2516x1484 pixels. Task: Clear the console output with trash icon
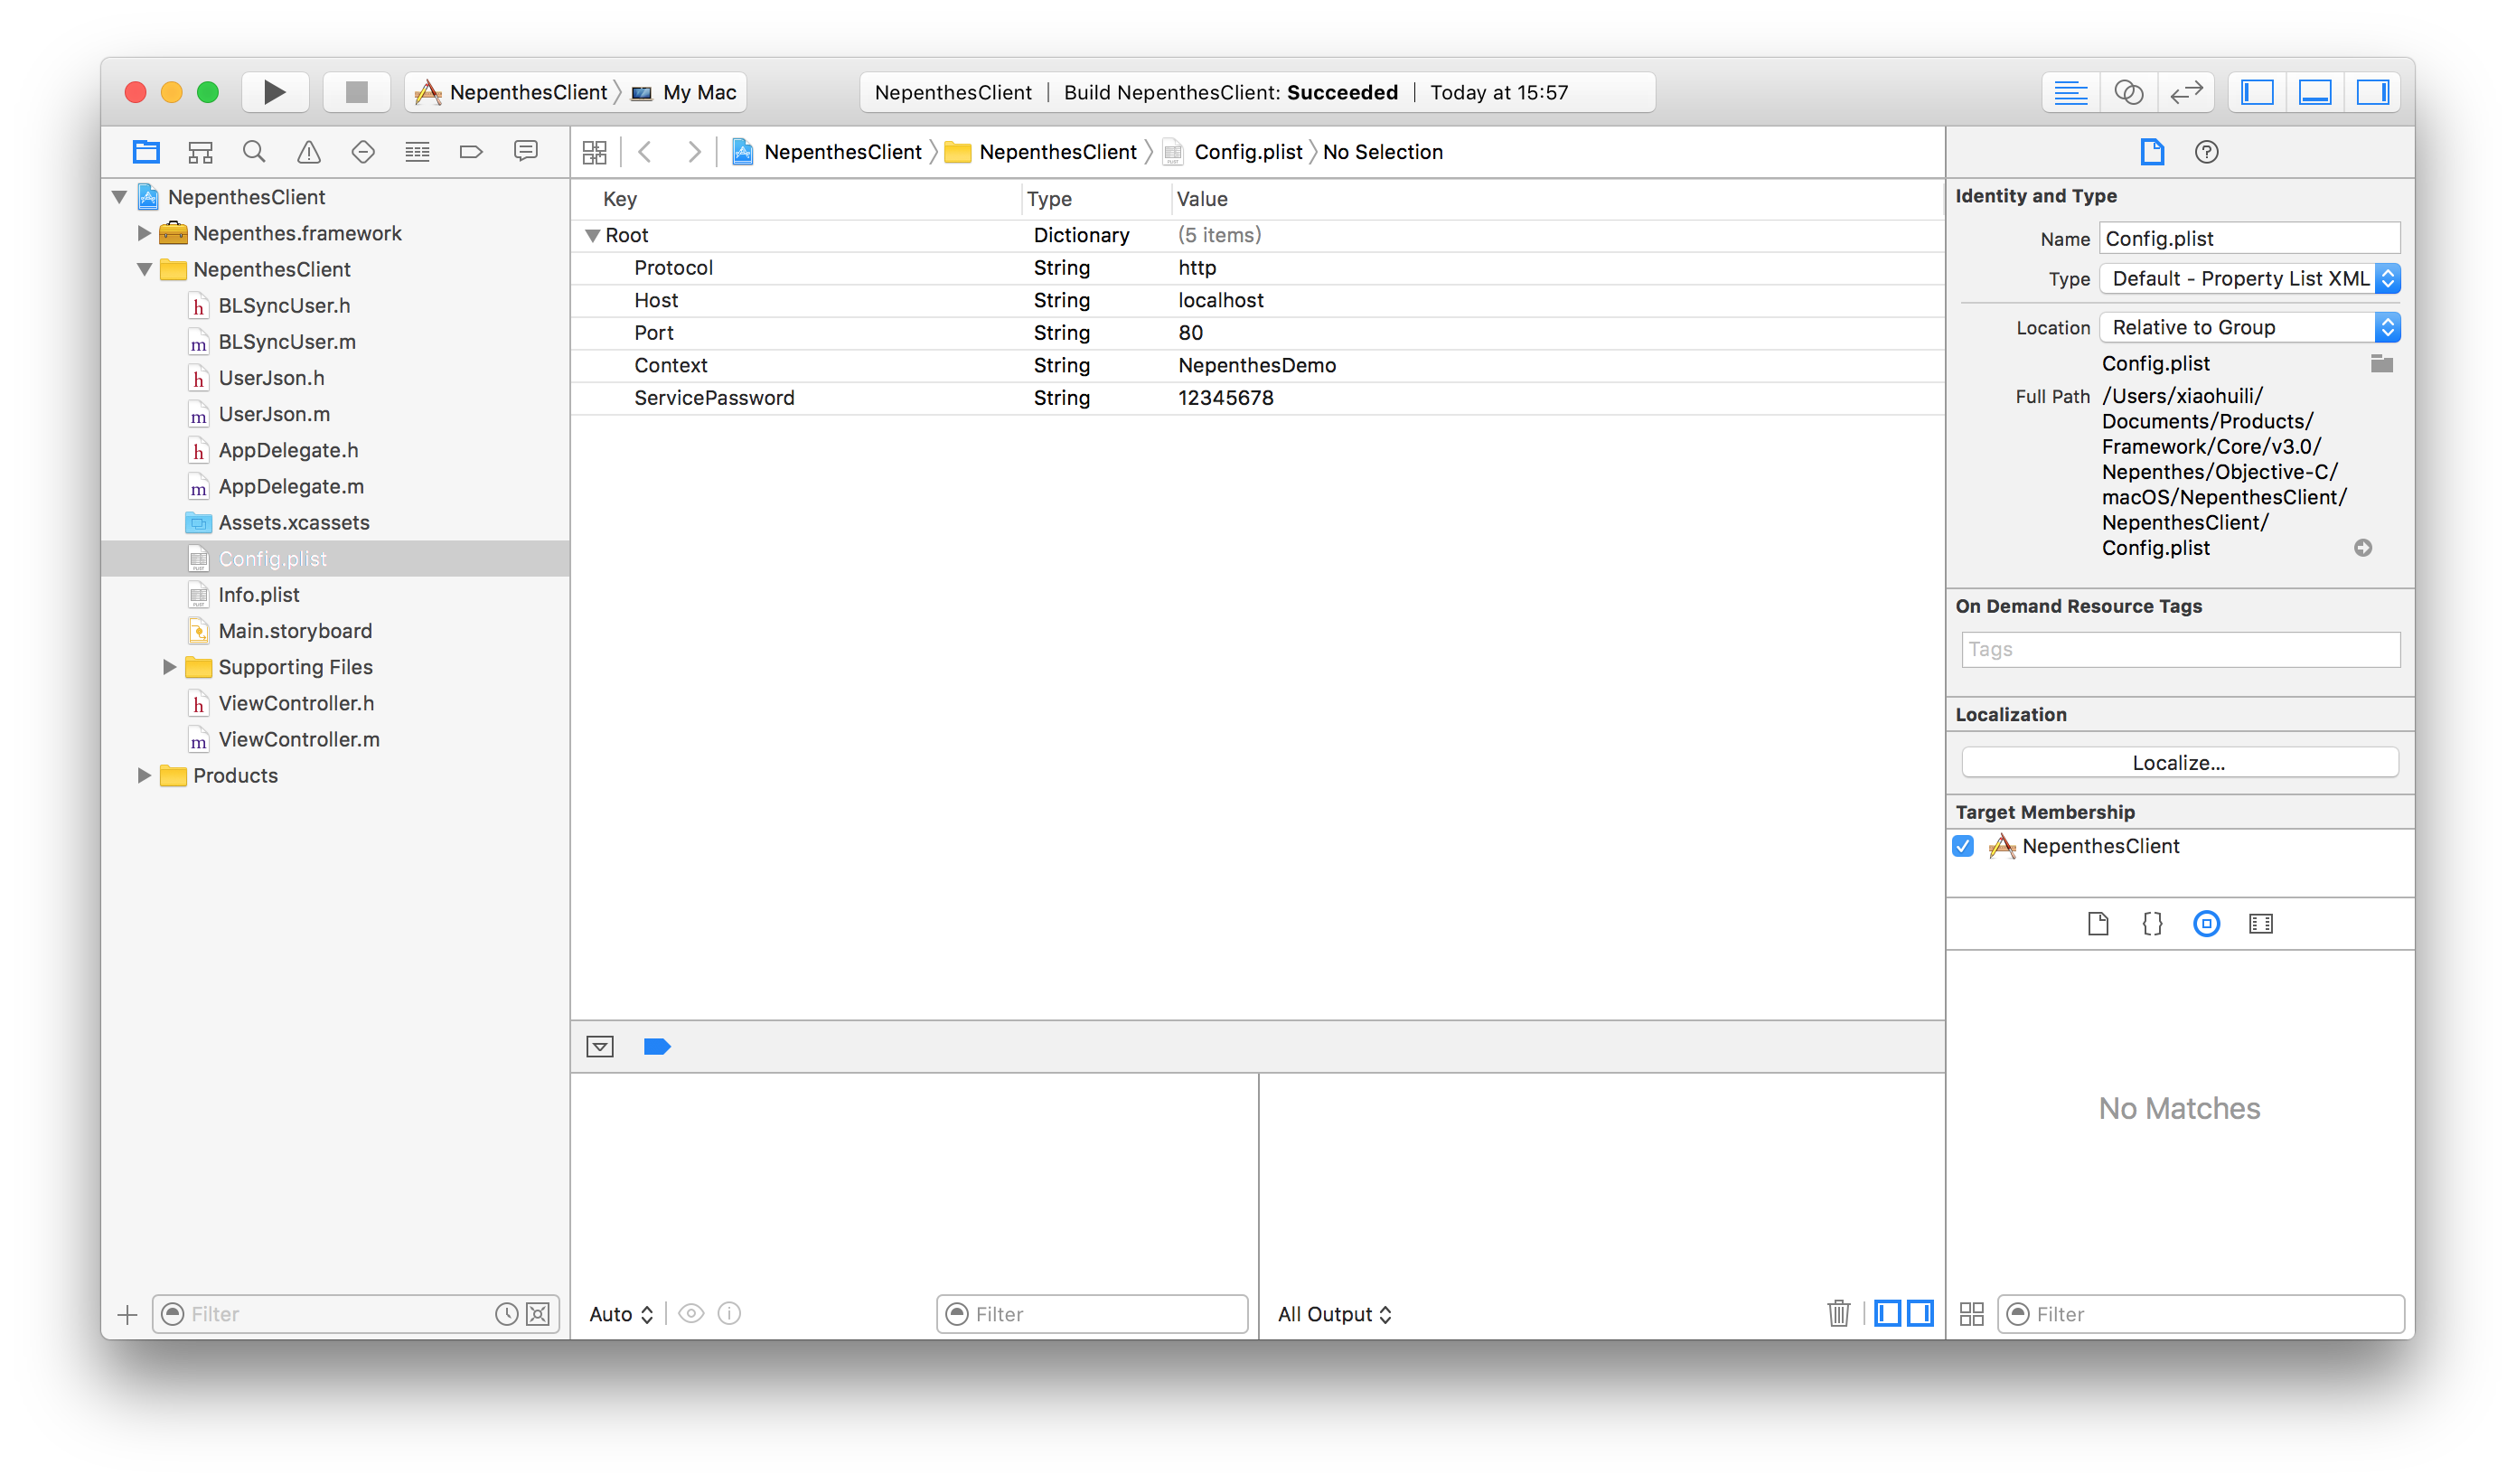pos(1838,1313)
